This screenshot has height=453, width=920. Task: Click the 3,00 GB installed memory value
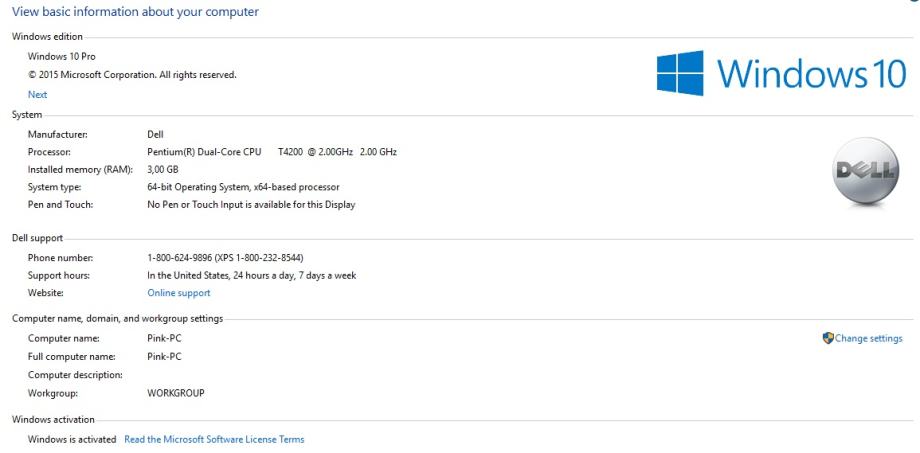(x=162, y=169)
